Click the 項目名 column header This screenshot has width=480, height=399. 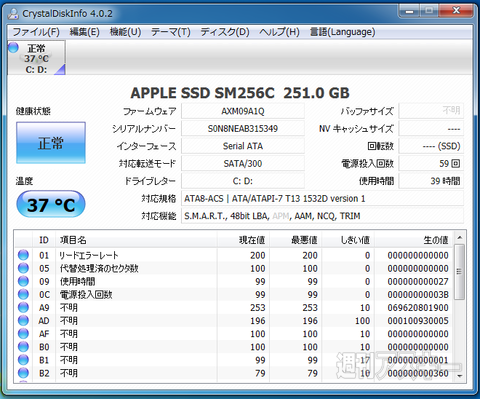(136, 240)
